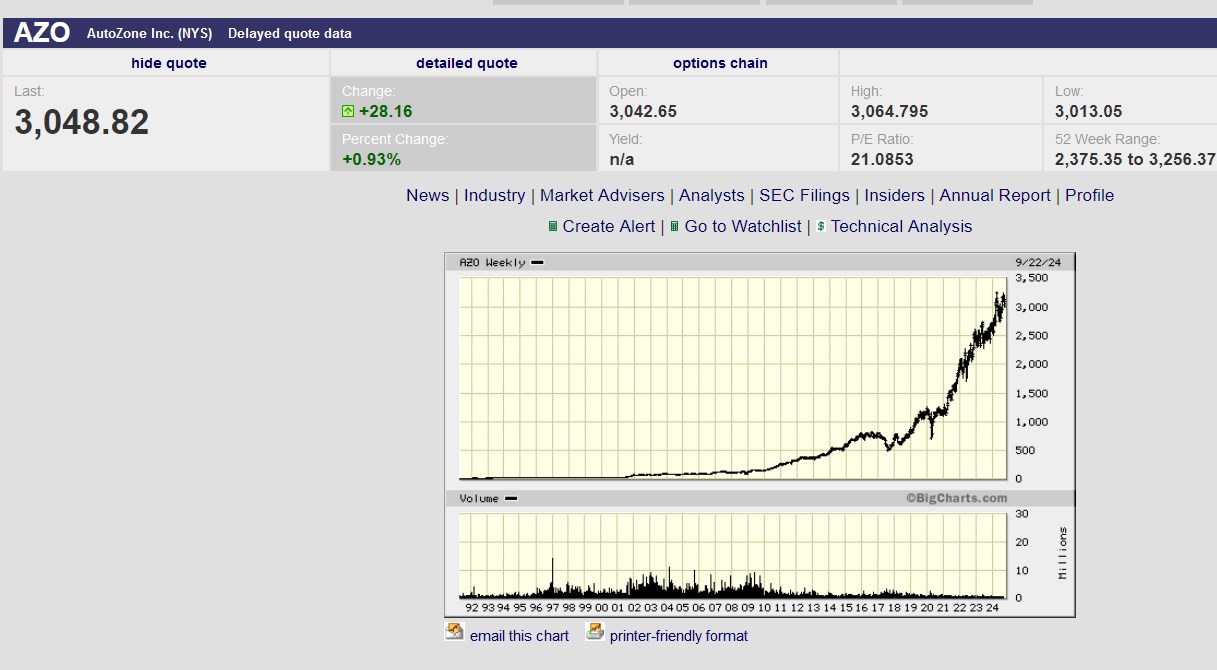
Task: Click the Create Alert link
Action: (609, 226)
